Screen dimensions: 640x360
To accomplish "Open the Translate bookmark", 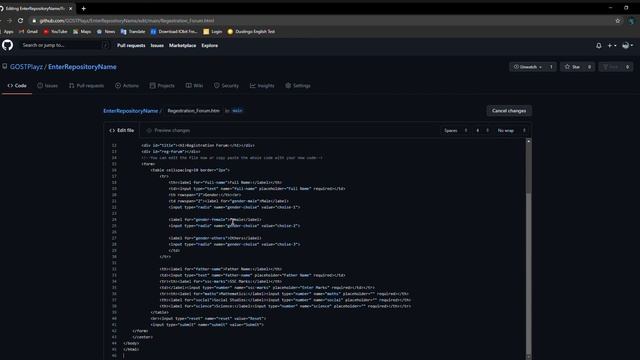I will coord(133,31).
